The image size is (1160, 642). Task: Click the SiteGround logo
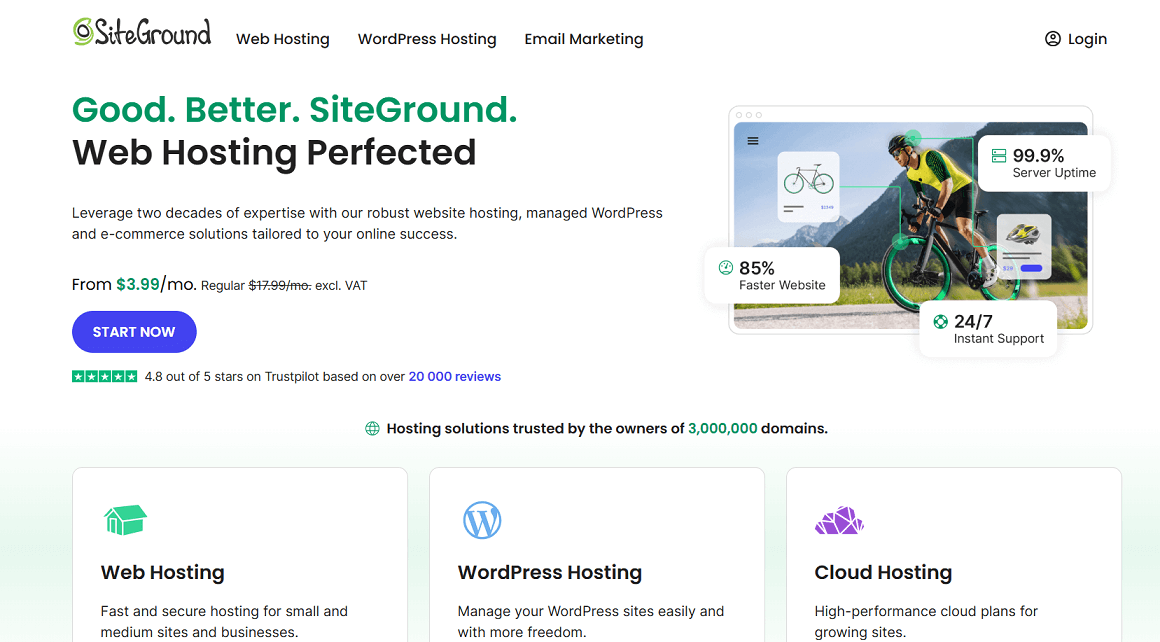tap(141, 31)
